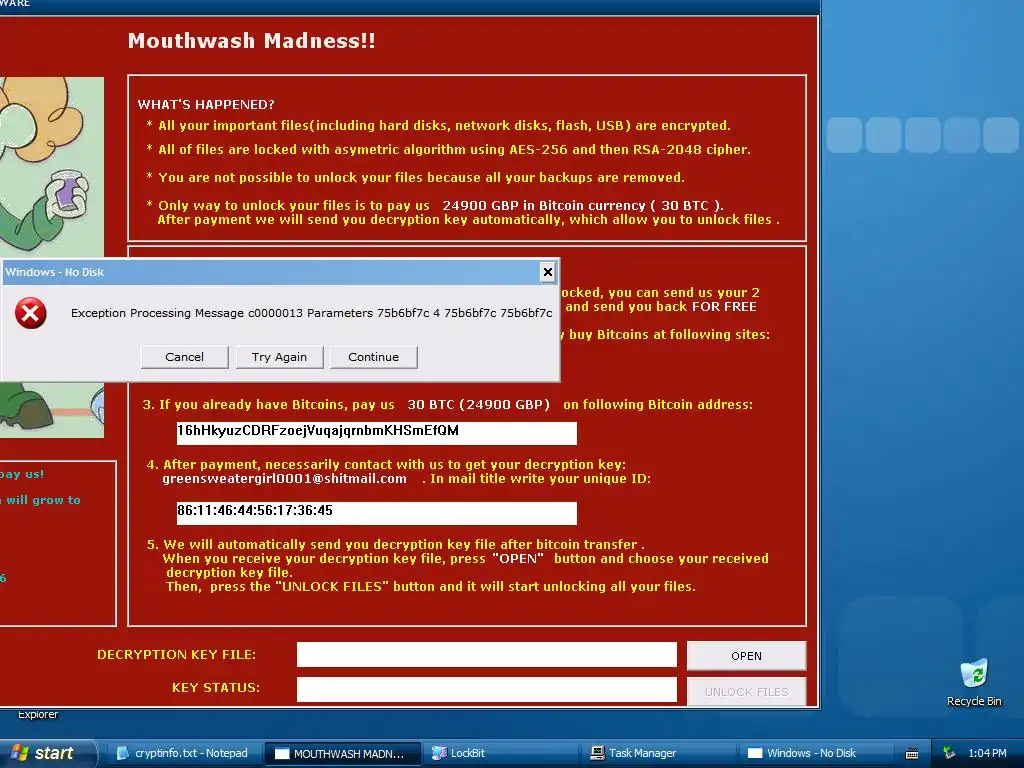Click the Mouthwash Madness!! title text
1024x768 pixels.
click(x=251, y=40)
